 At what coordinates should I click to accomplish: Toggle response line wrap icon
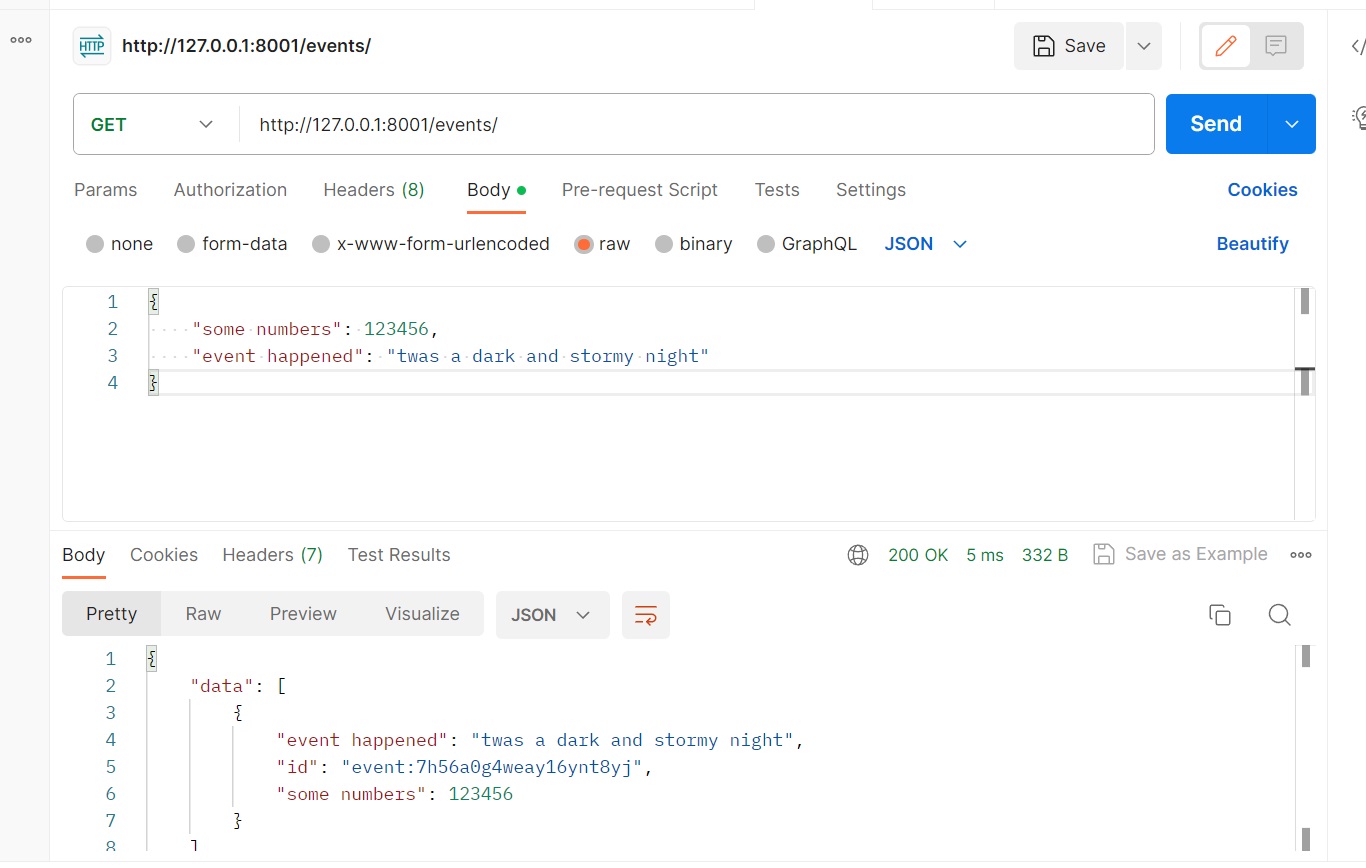tap(646, 615)
